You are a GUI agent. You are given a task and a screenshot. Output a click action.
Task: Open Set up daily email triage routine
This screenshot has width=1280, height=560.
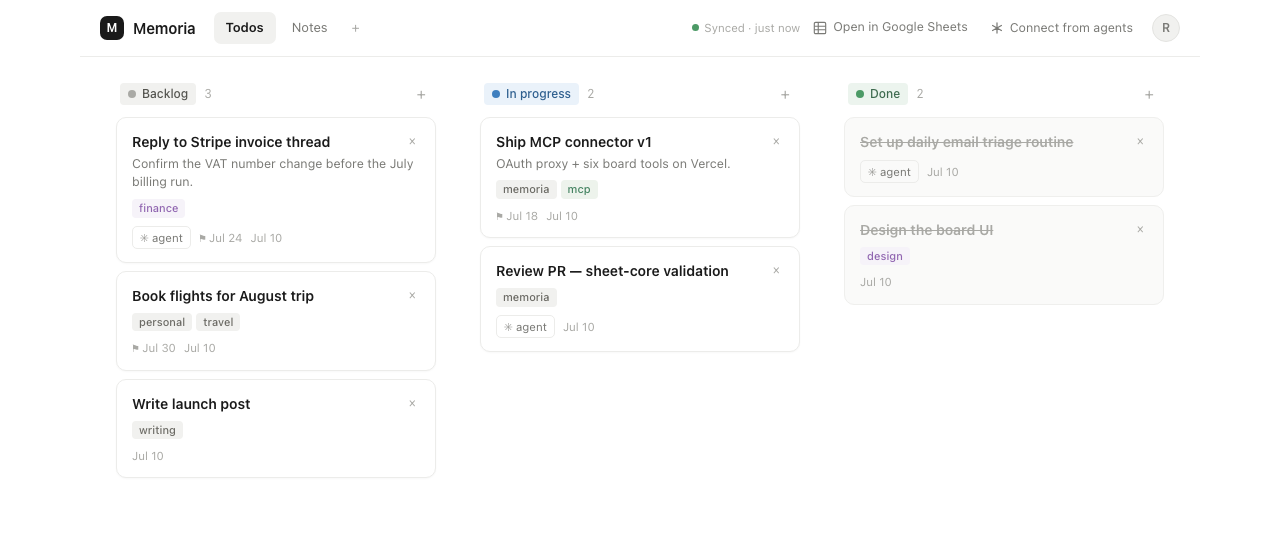(966, 142)
